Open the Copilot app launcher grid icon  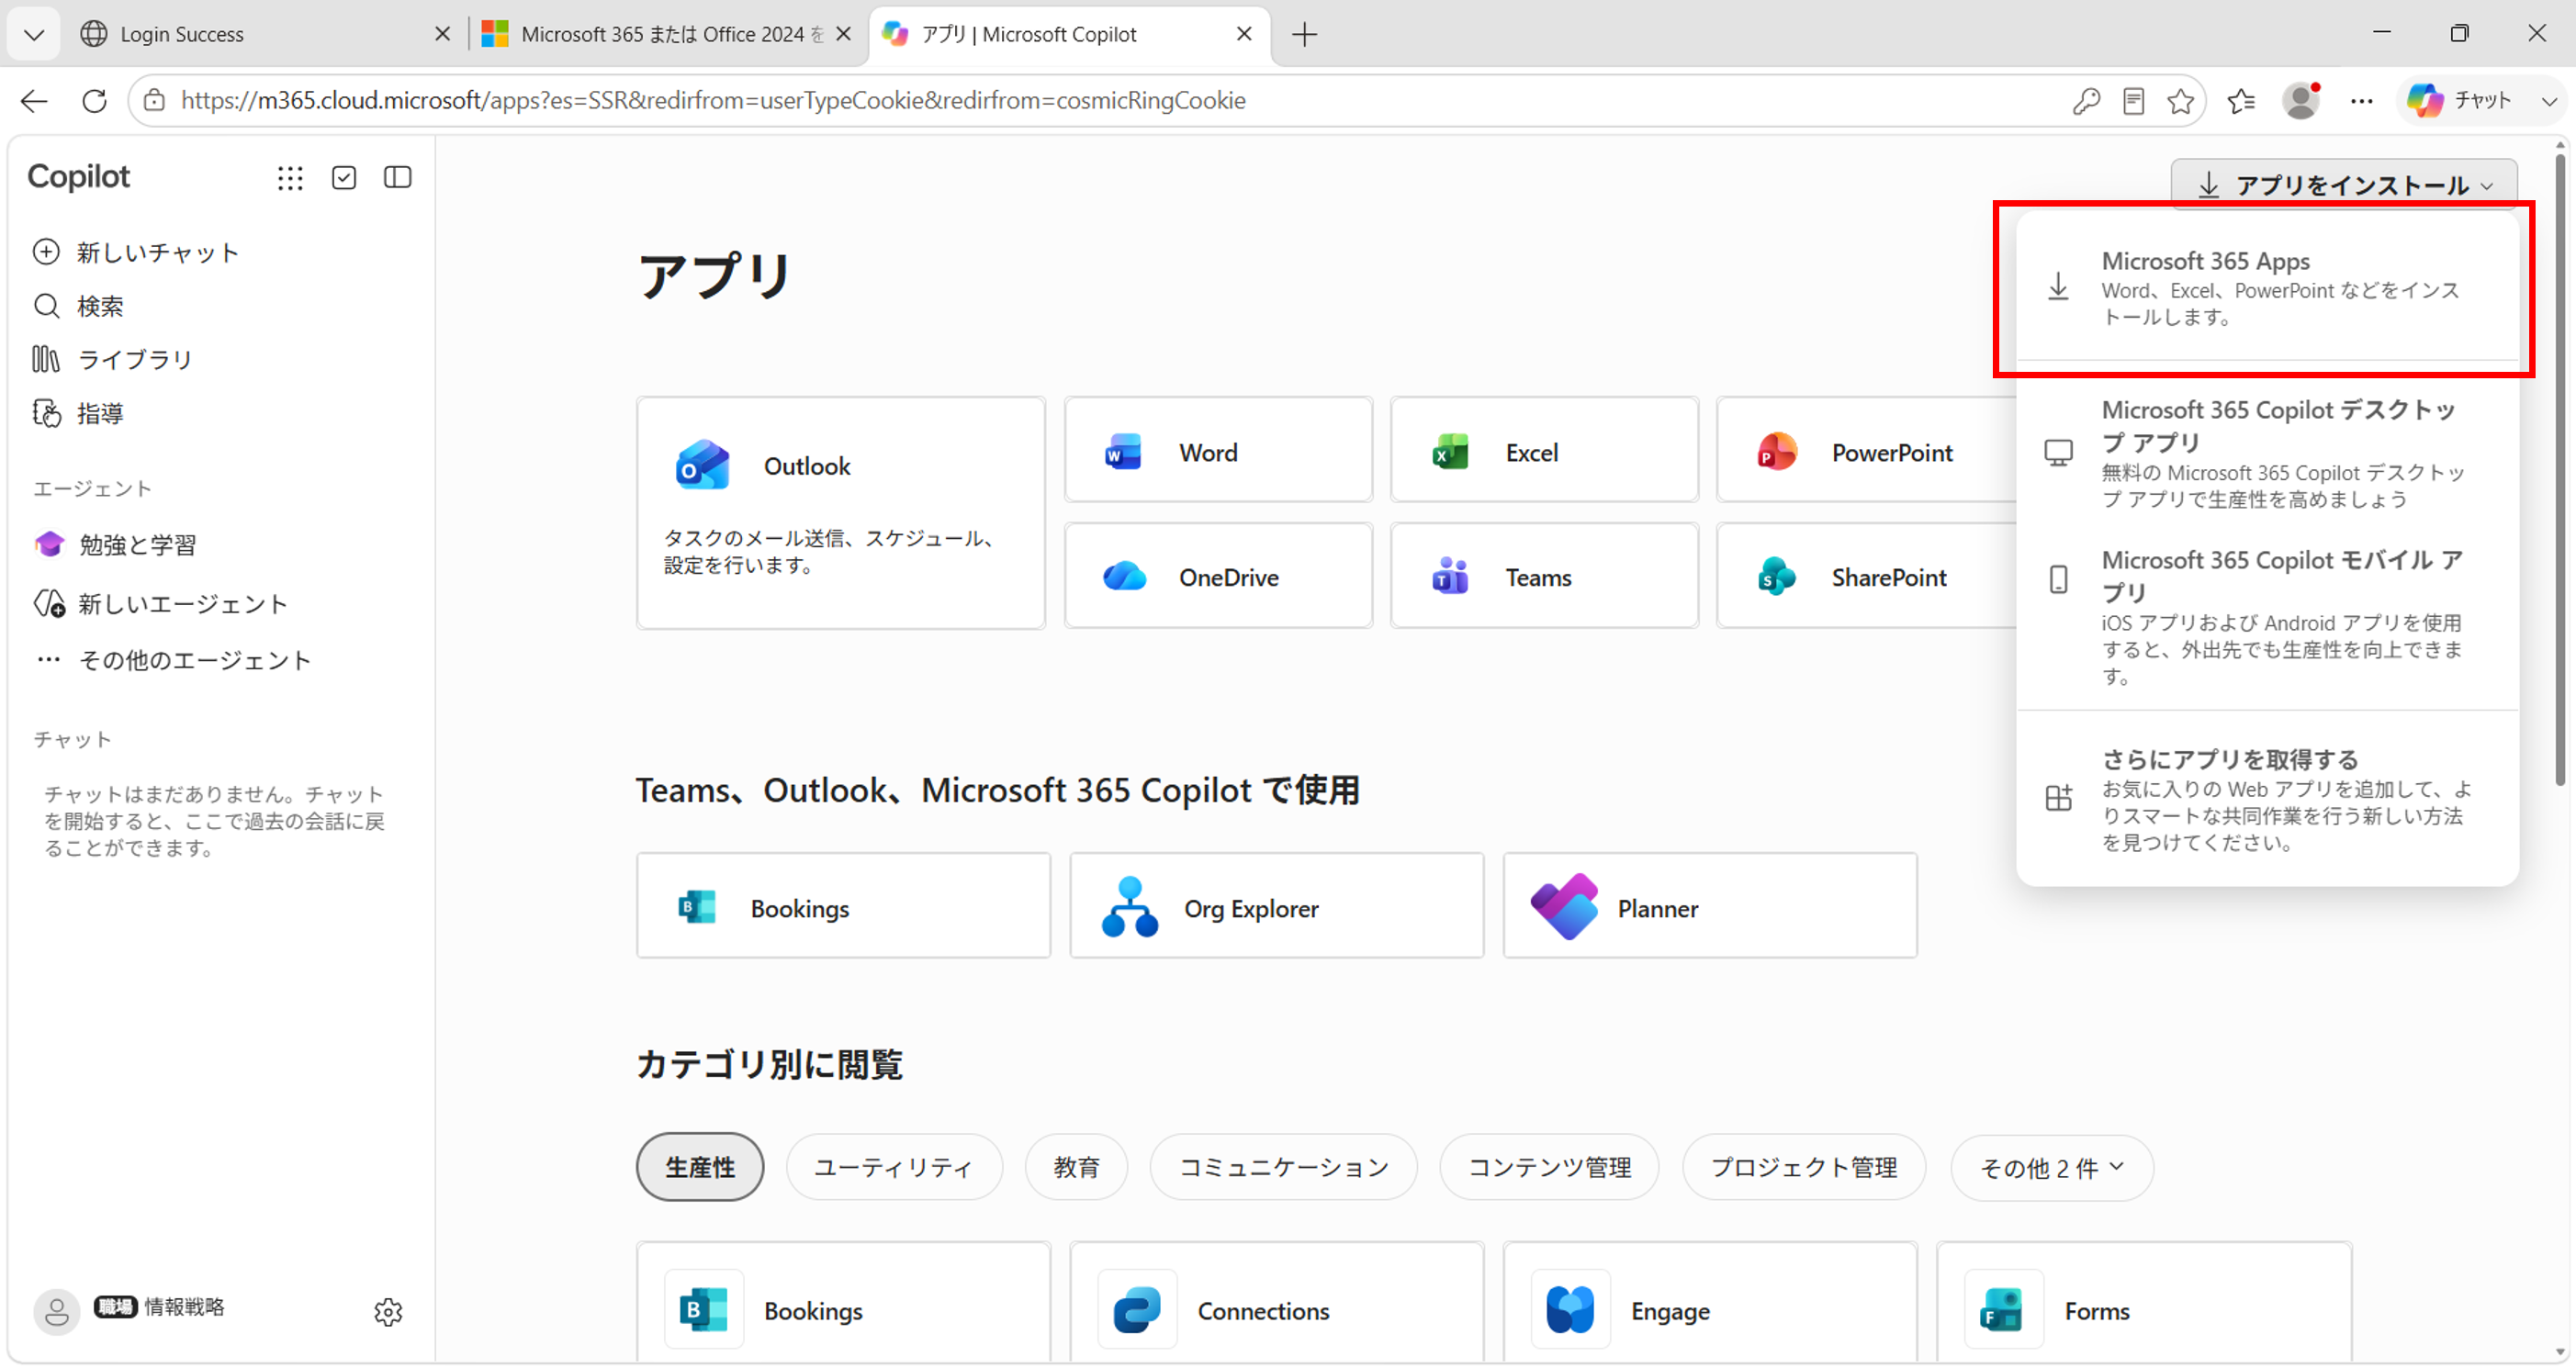coord(290,178)
